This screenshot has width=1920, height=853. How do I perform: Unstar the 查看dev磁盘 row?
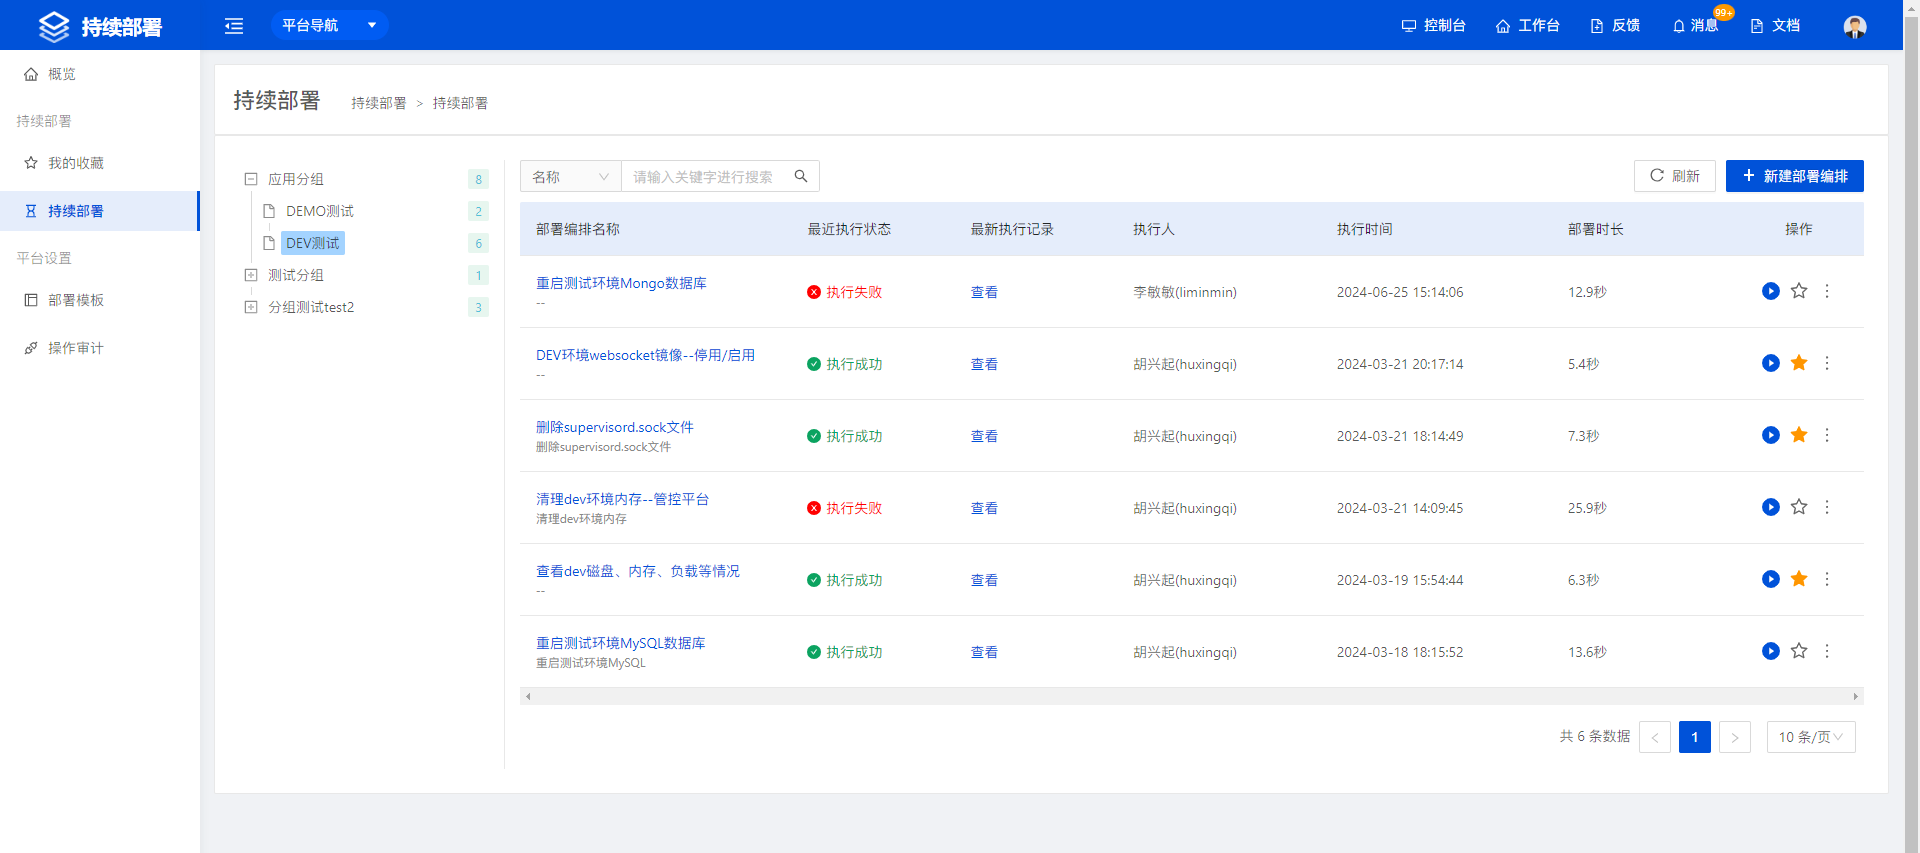1799,579
